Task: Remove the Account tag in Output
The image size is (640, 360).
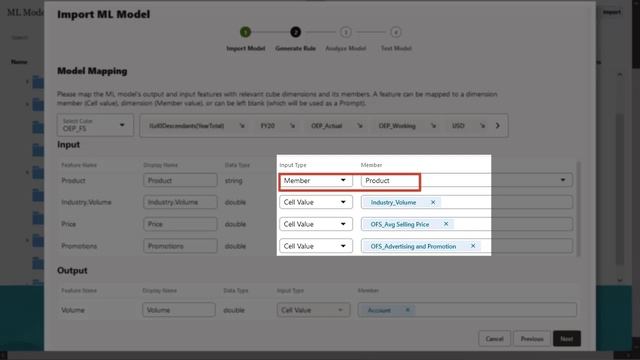Action: (407, 310)
